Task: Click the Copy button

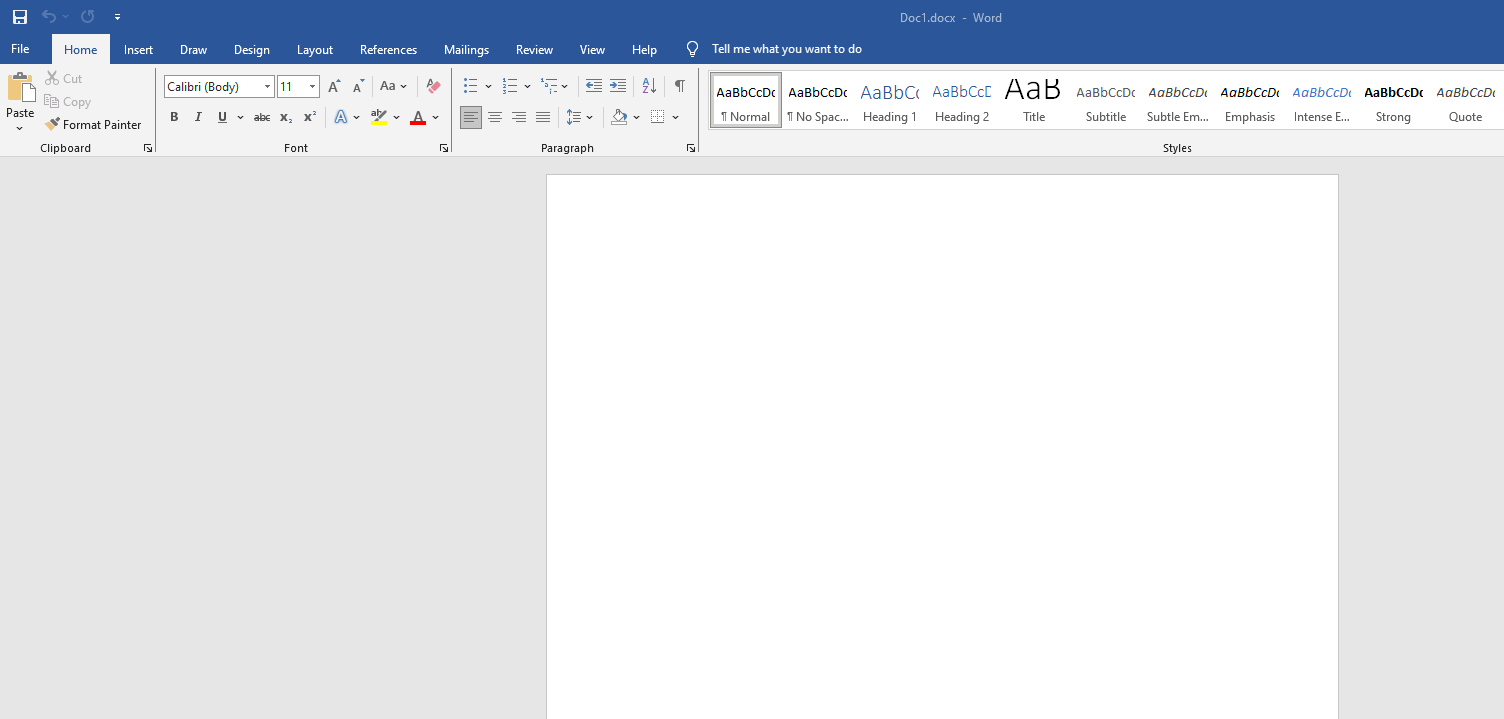Action: pos(67,101)
